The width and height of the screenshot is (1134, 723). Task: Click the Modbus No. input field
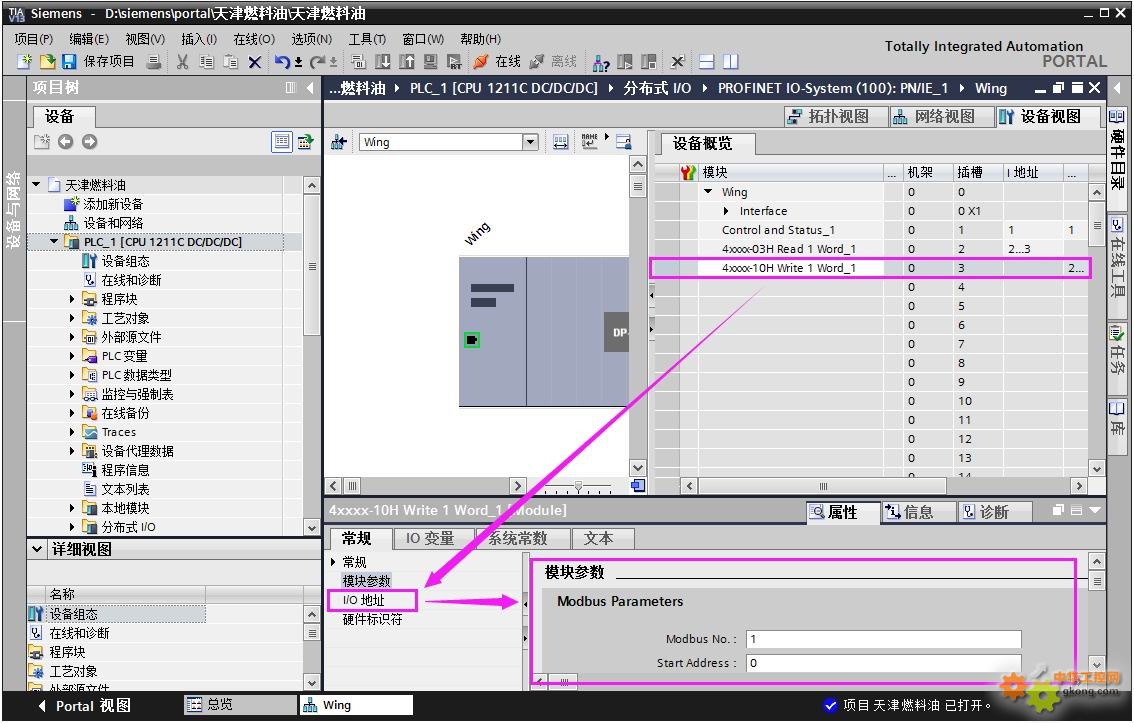884,639
